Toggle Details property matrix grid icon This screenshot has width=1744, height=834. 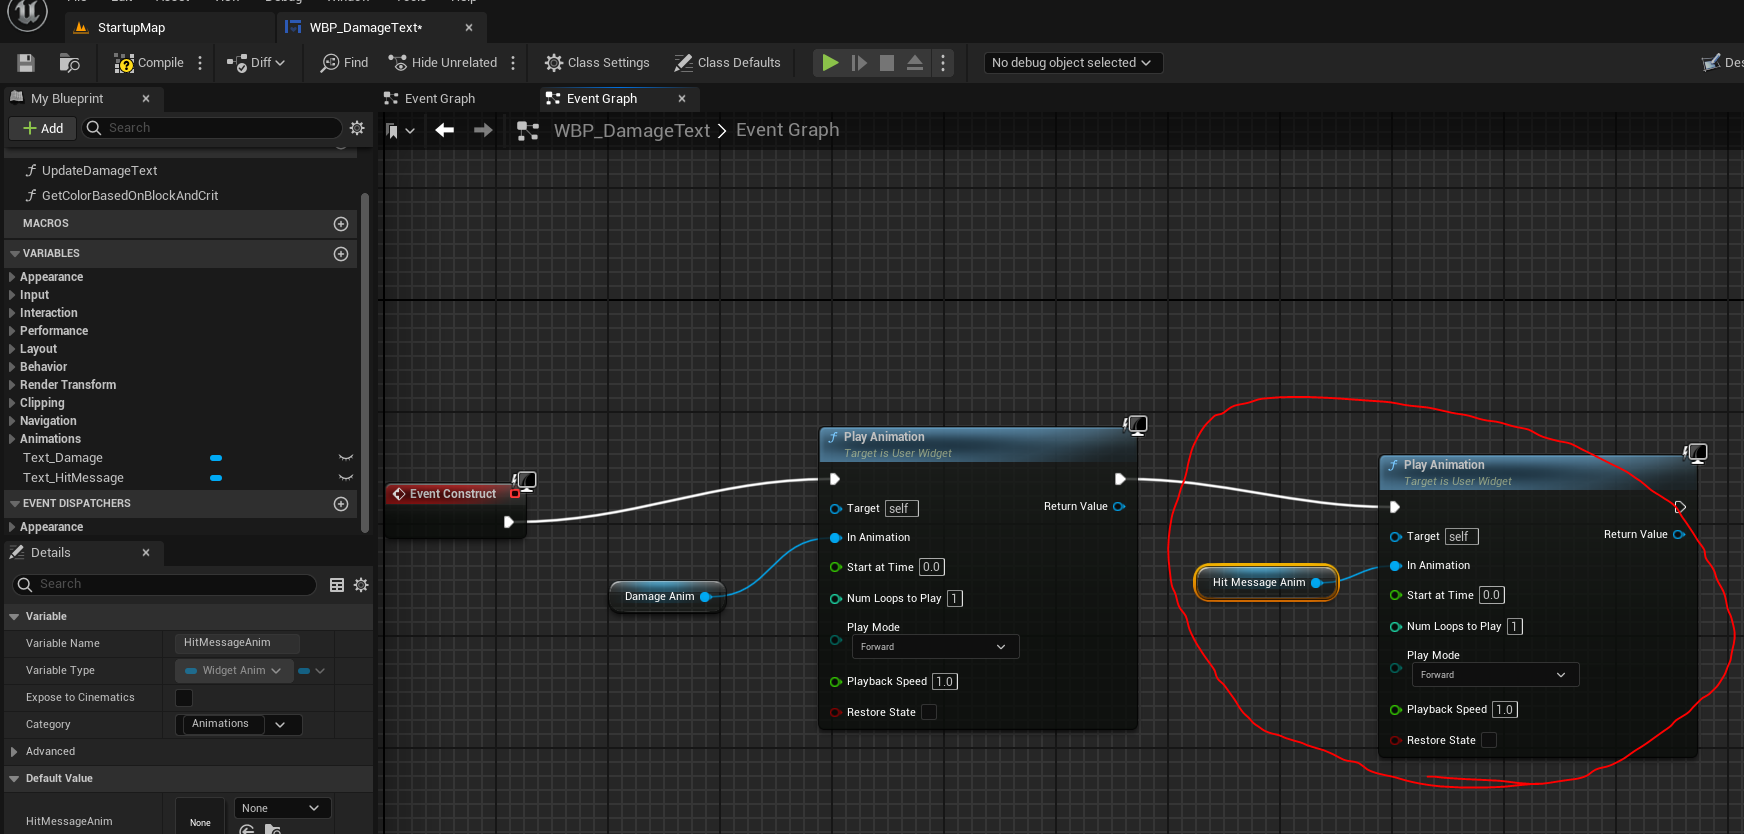(x=337, y=585)
